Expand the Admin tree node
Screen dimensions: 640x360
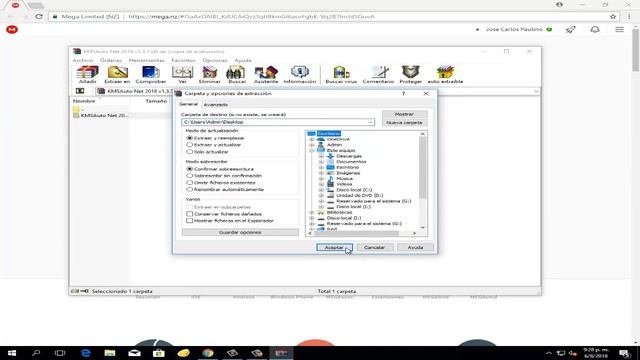(312, 145)
